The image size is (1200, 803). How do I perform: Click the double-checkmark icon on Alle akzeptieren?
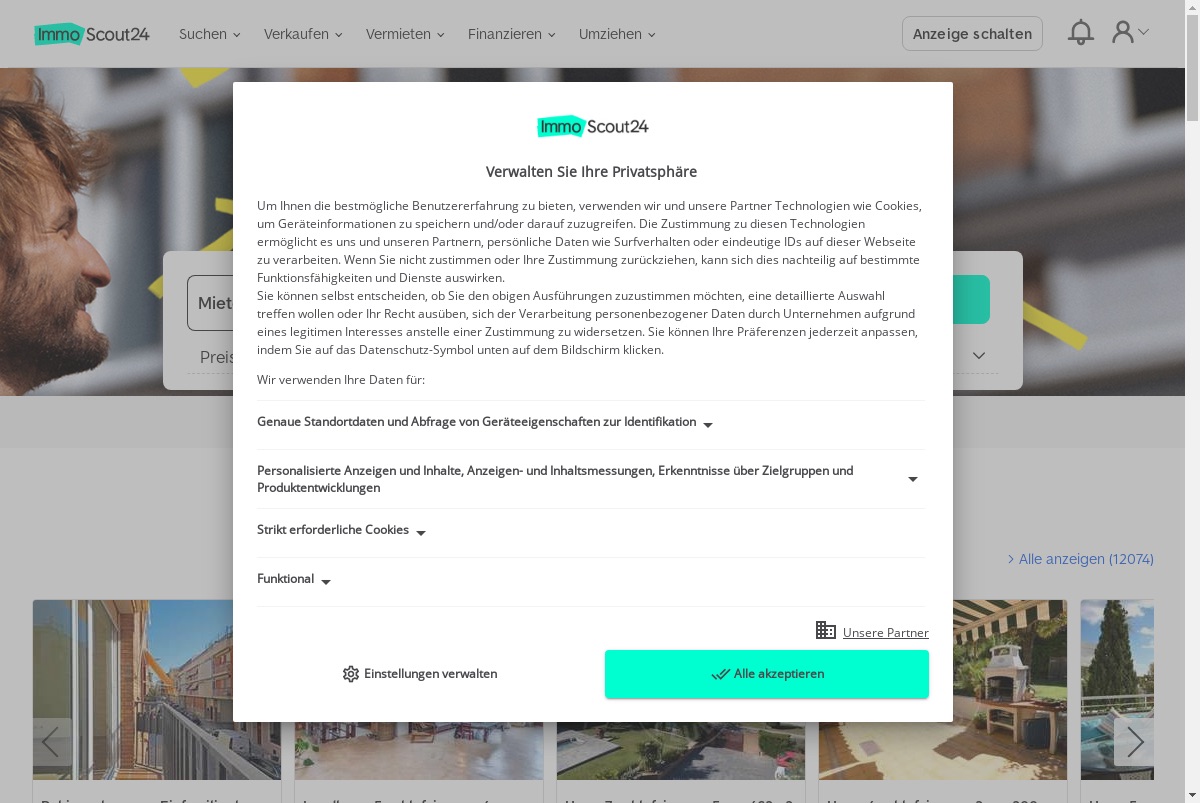720,674
